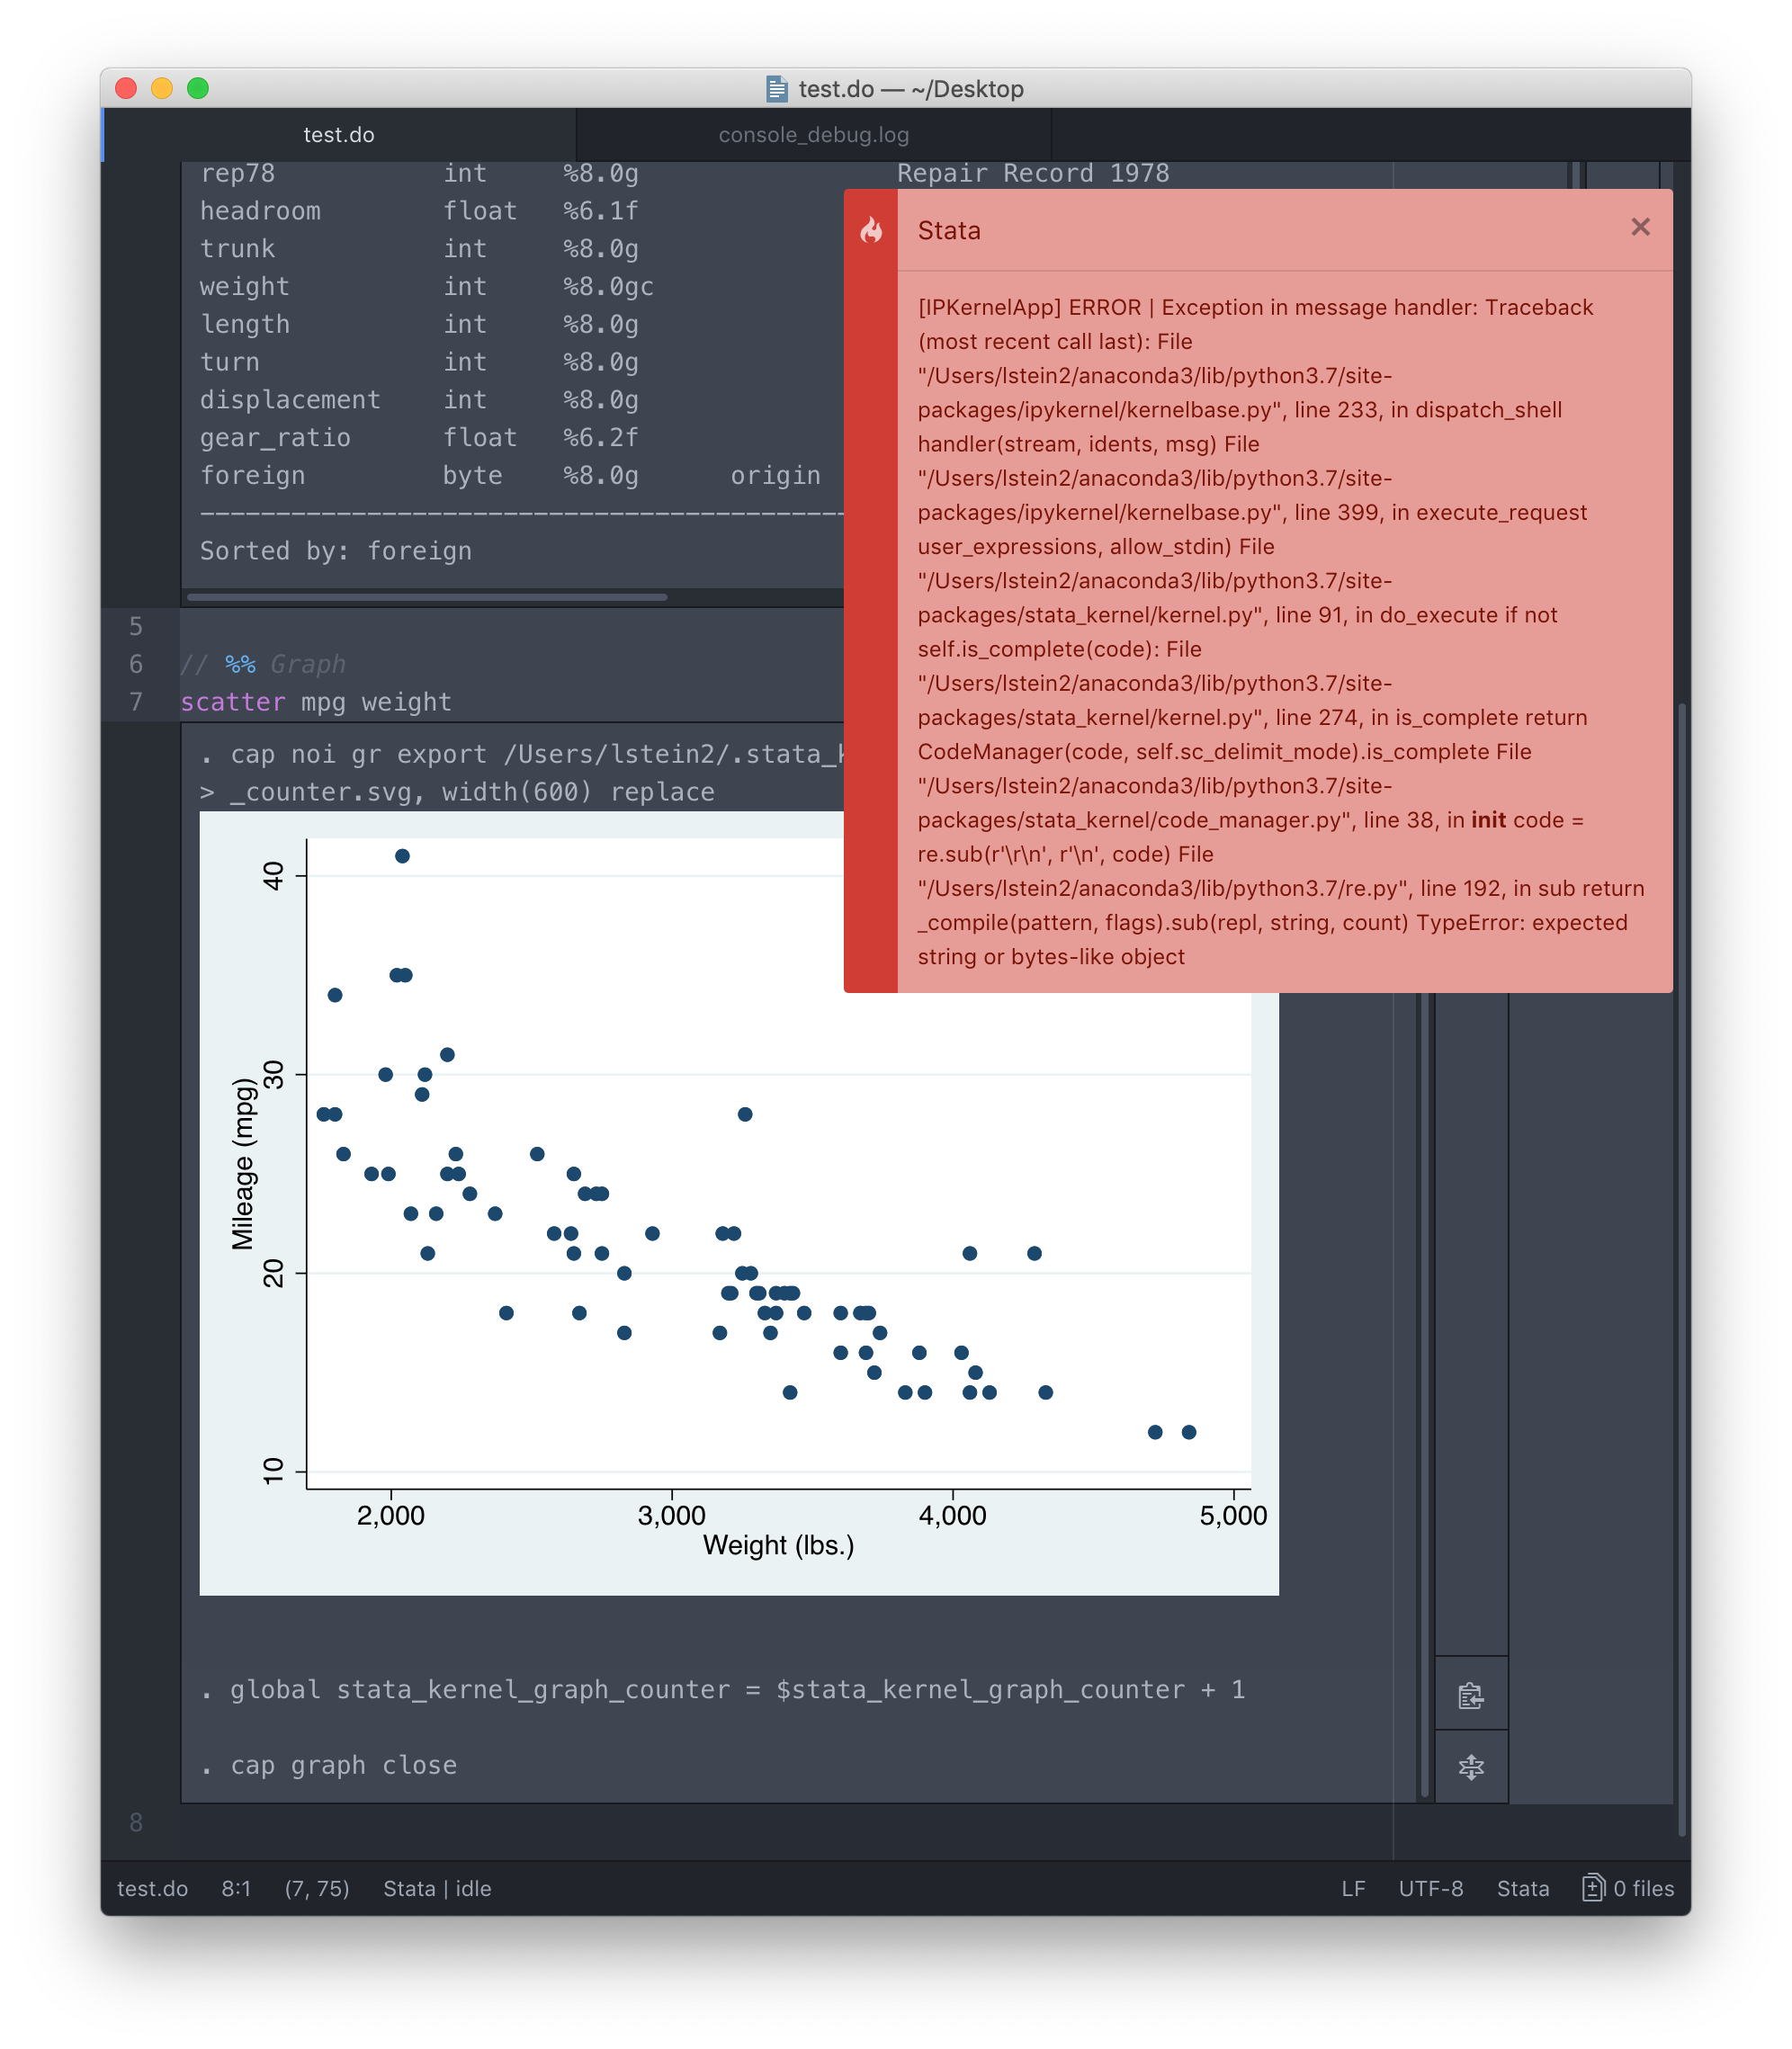Select line number 7 in the editor gutter
The height and width of the screenshot is (2049, 1792).
point(135,701)
